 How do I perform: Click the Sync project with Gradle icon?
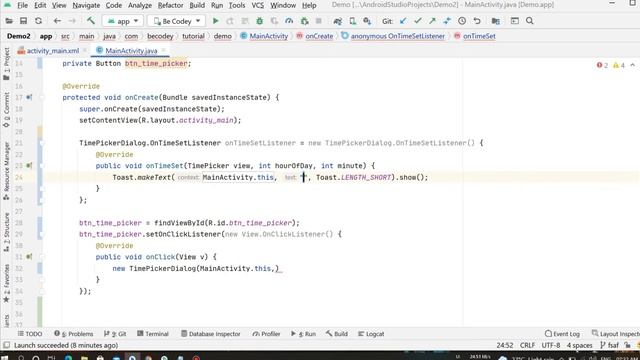pyautogui.click(x=337, y=21)
